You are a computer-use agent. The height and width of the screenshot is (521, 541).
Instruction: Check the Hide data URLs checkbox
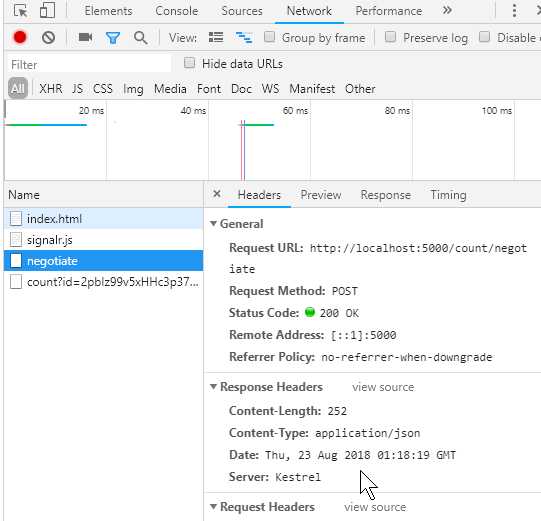(189, 63)
